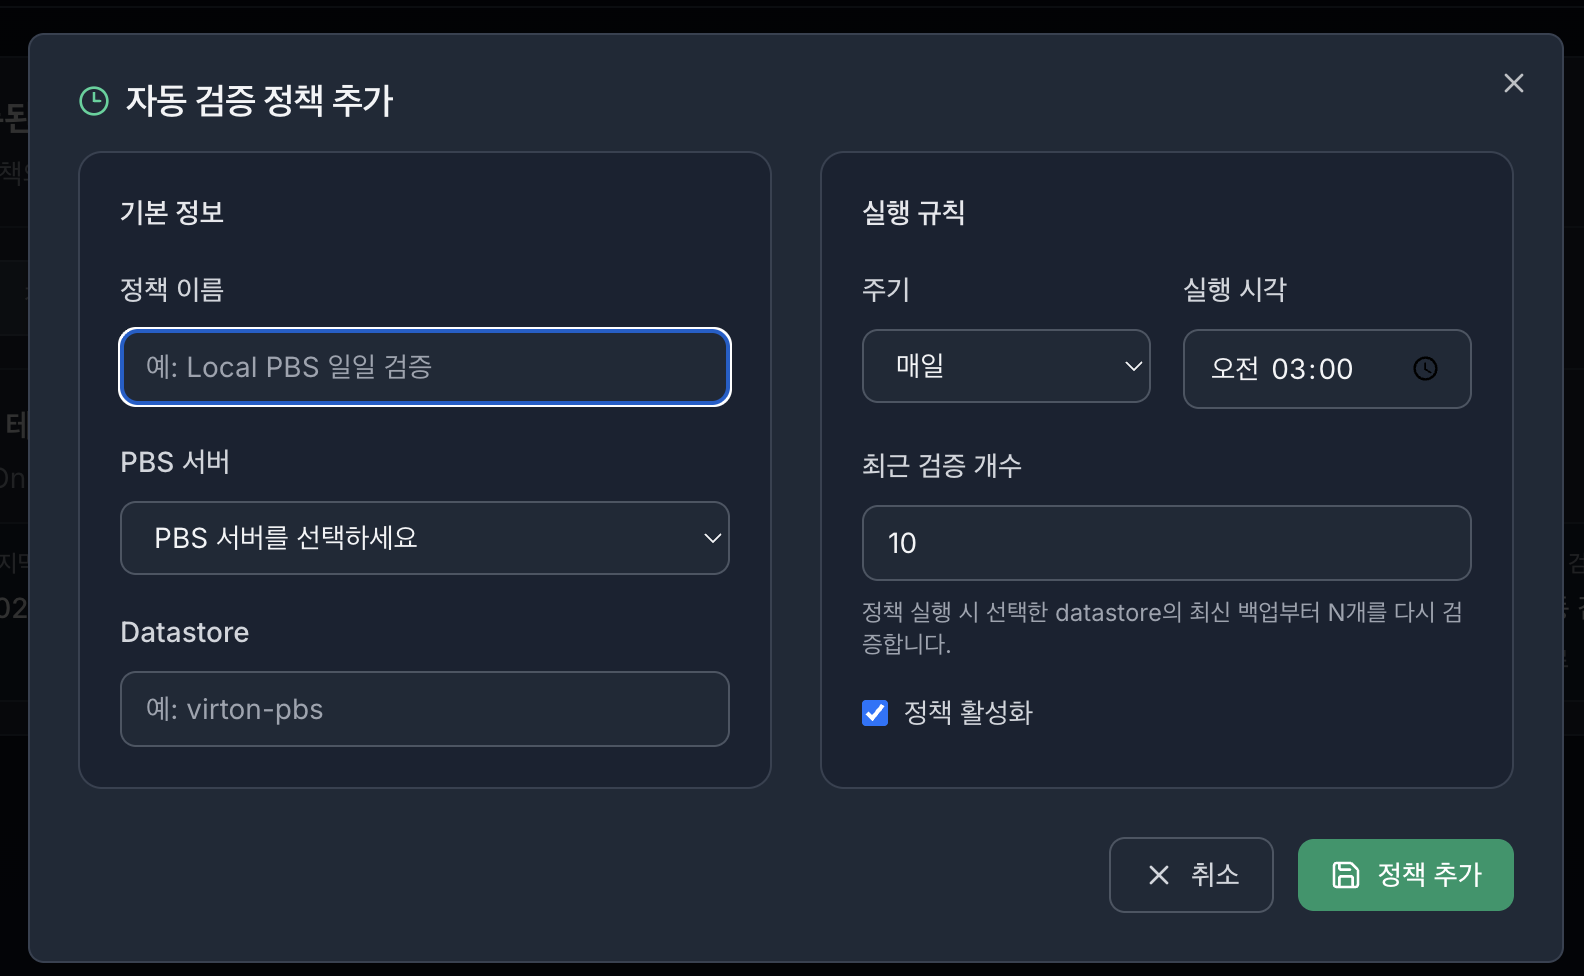Click the save icon on the 정책 추가 button

[x=1345, y=875]
